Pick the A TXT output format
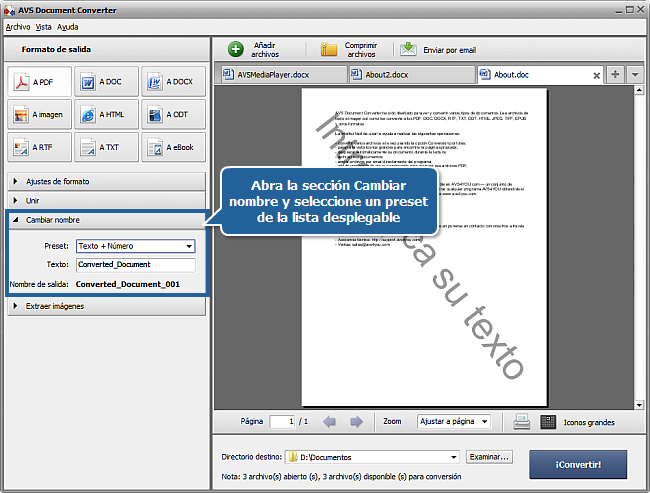The width and height of the screenshot is (650, 493). (107, 147)
